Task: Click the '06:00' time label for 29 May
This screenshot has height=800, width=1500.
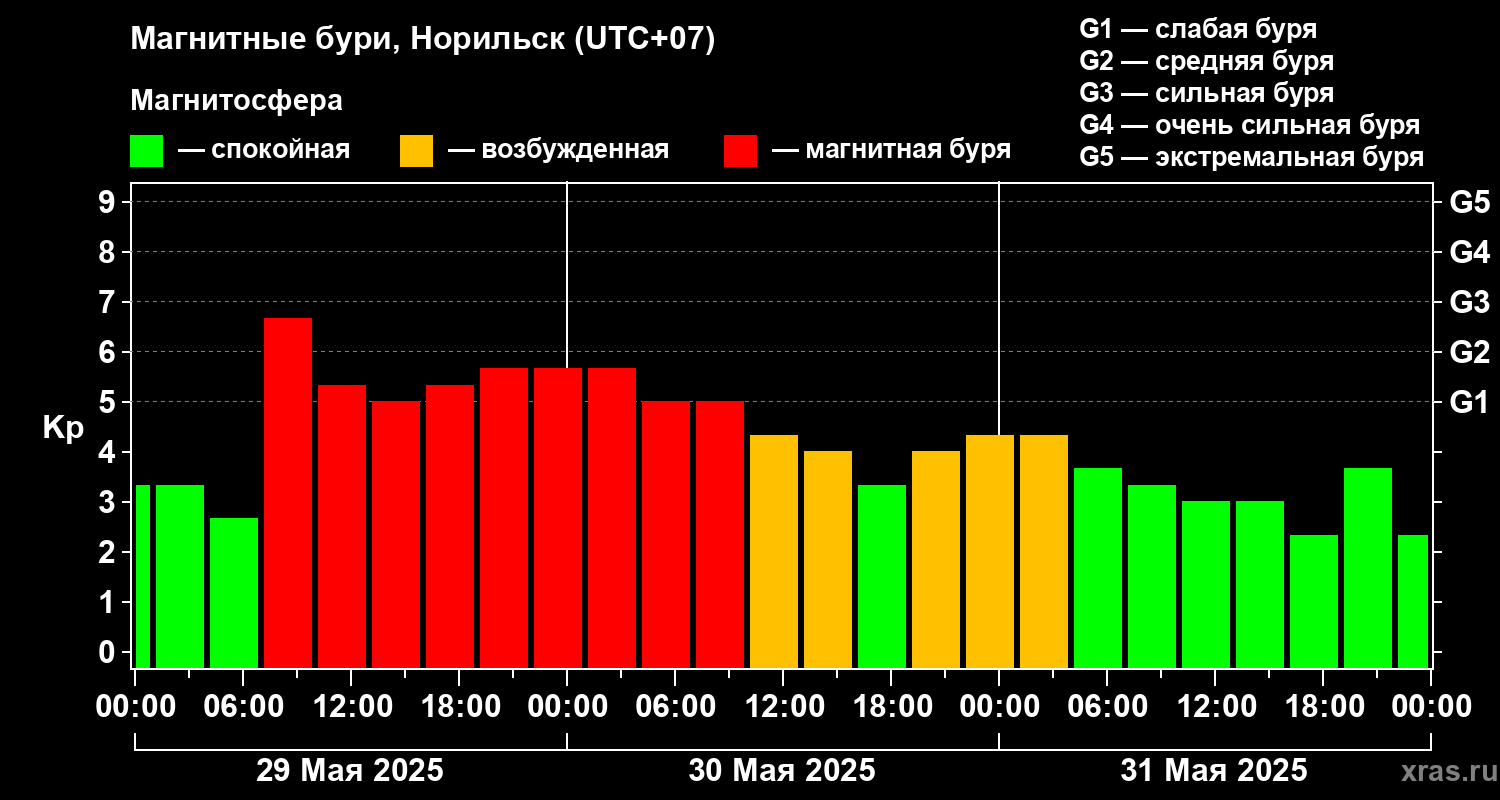Action: point(243,707)
